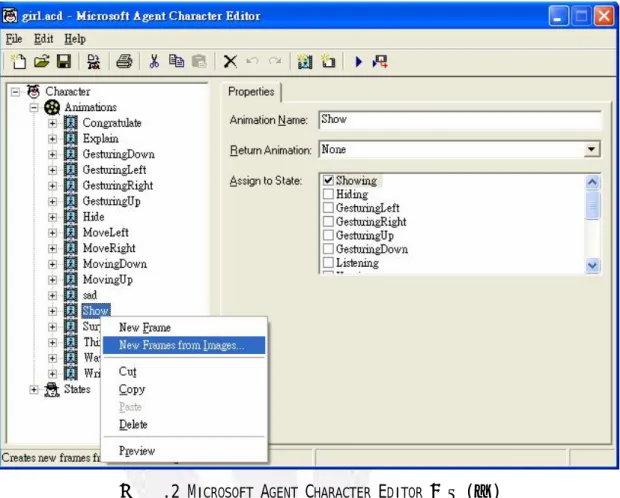Screen dimensions: 620x498
Task: Click the Congratulate animation icon
Action: click(71, 123)
